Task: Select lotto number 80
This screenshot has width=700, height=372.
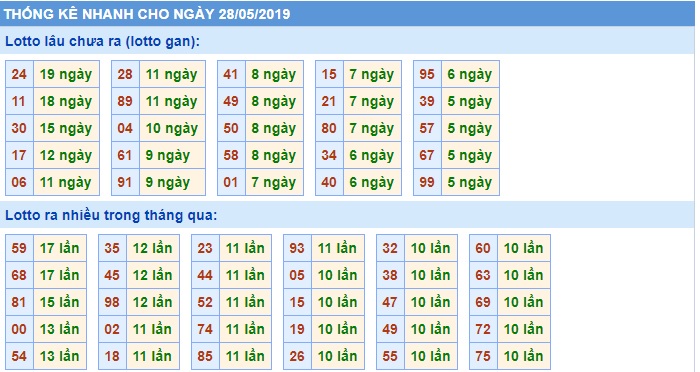Action: (329, 128)
